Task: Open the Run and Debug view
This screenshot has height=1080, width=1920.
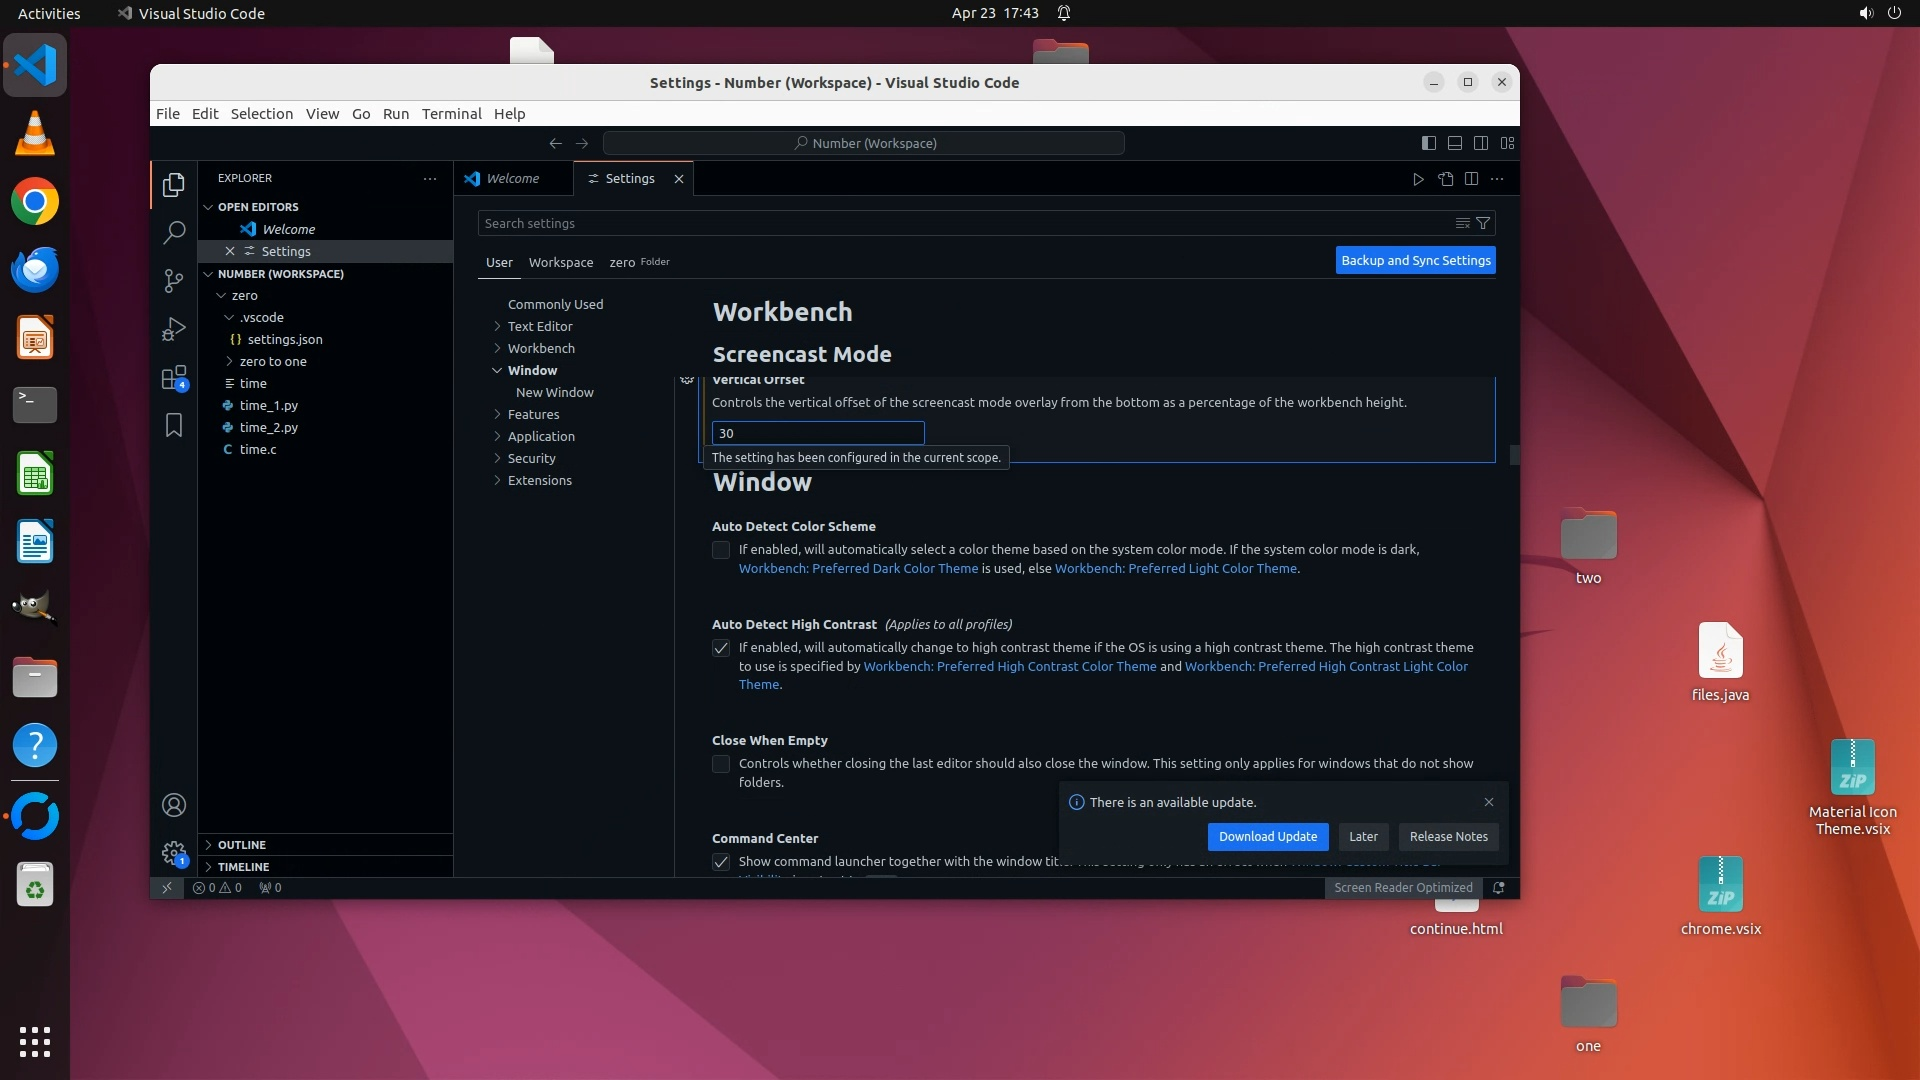Action: (x=174, y=329)
